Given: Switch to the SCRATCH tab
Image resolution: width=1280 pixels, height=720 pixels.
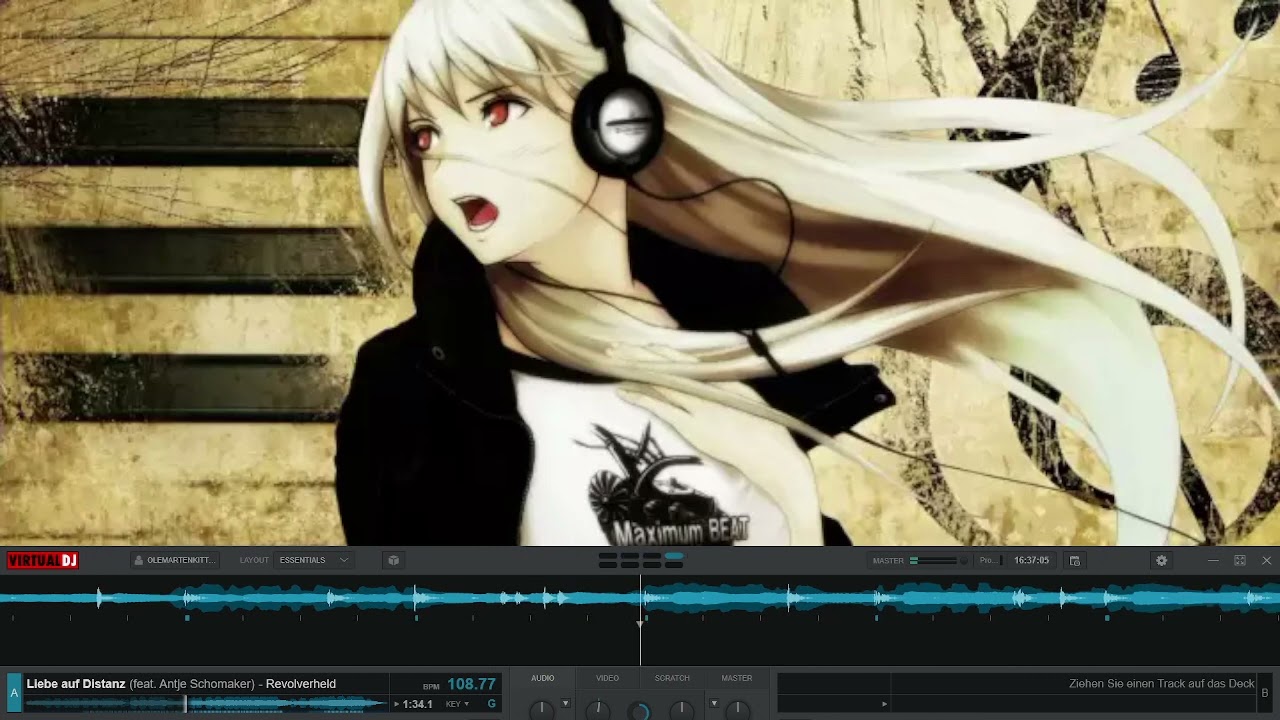Looking at the screenshot, I should click(672, 678).
